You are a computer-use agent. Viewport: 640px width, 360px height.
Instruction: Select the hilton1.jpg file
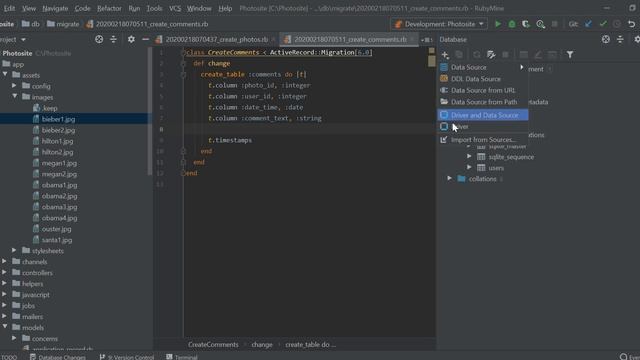click(57, 141)
